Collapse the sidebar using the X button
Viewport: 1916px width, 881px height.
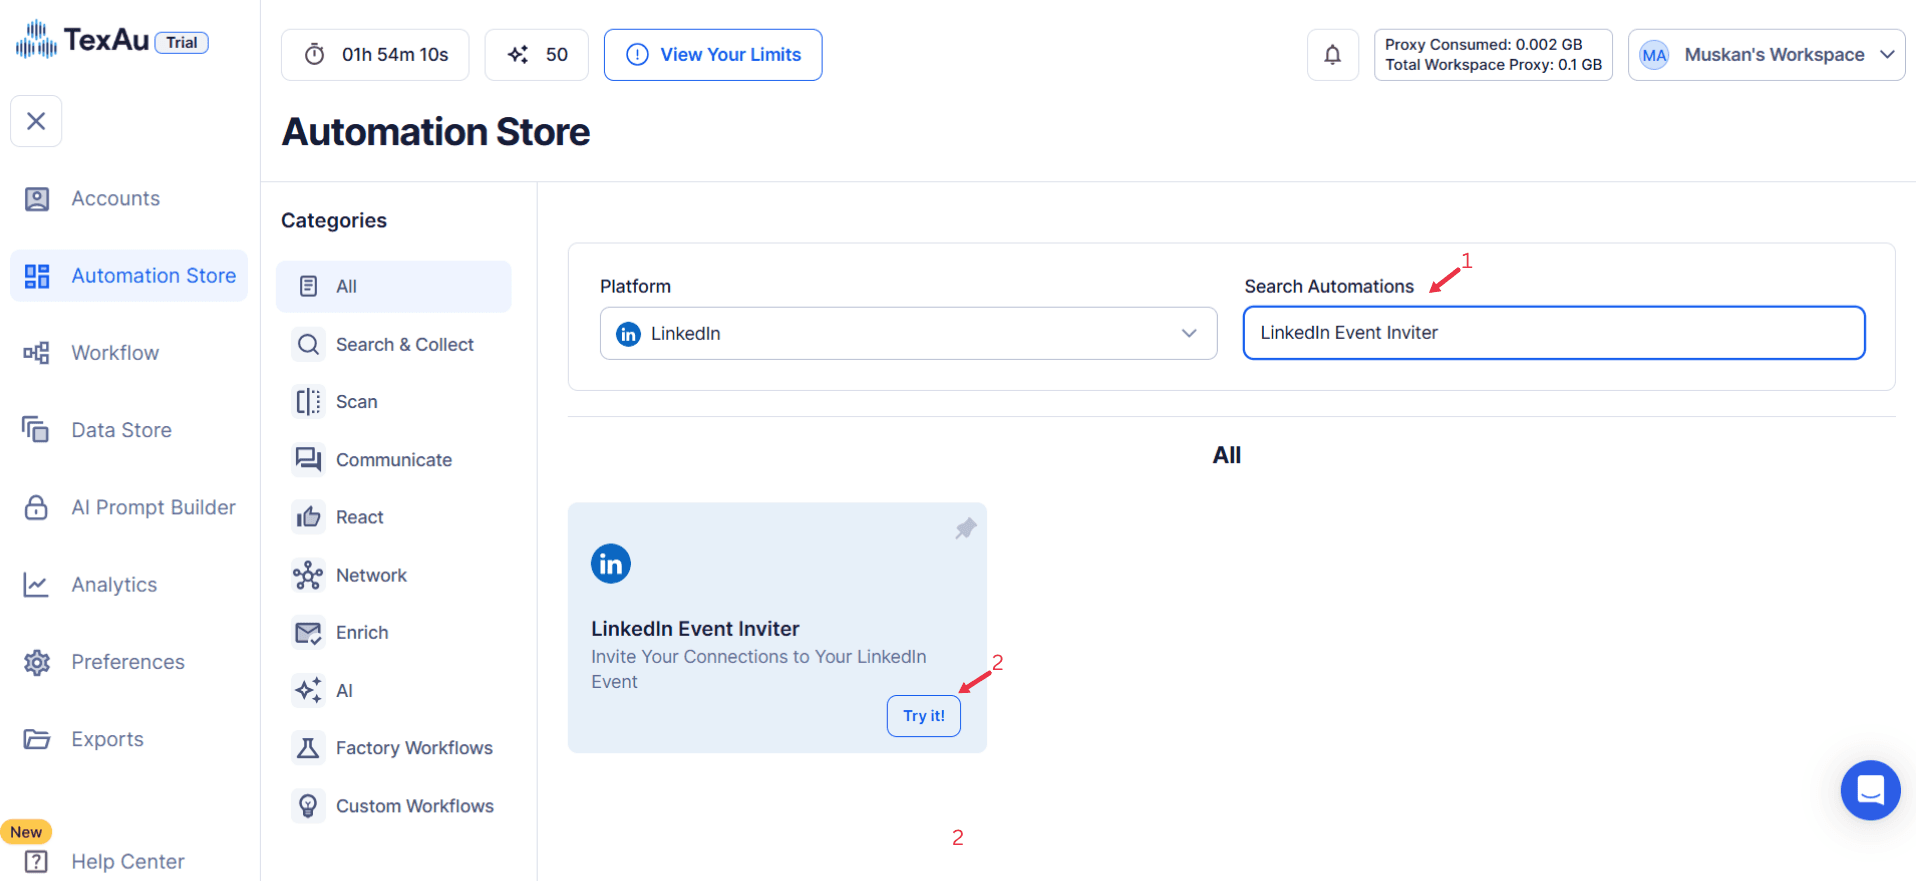(x=36, y=120)
